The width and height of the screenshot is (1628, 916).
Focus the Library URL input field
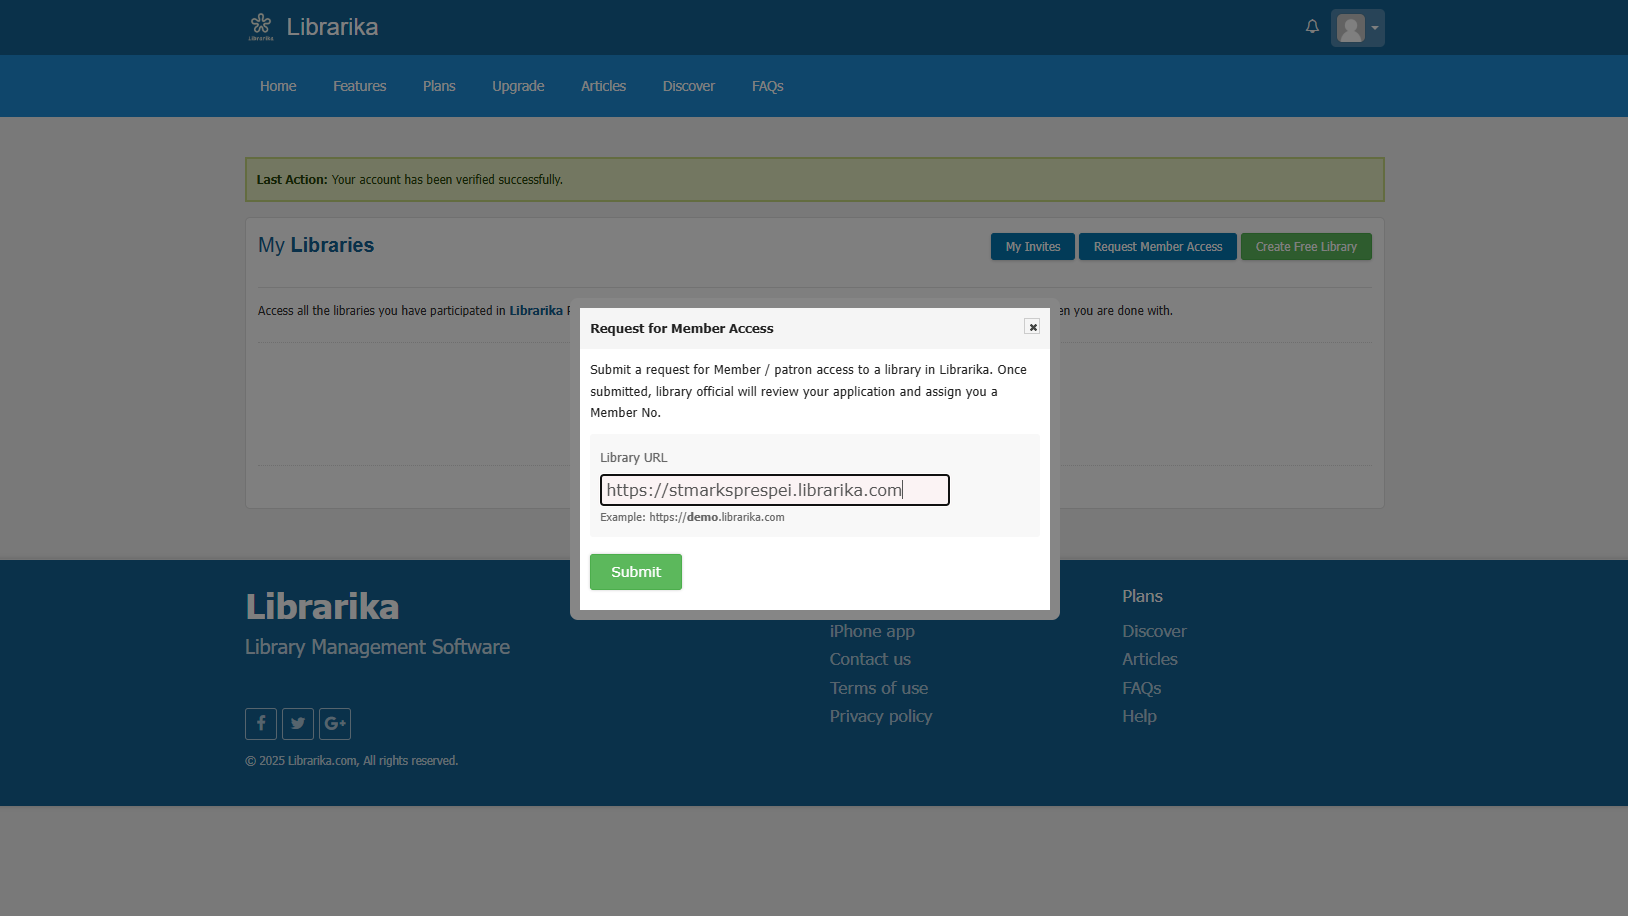click(774, 490)
